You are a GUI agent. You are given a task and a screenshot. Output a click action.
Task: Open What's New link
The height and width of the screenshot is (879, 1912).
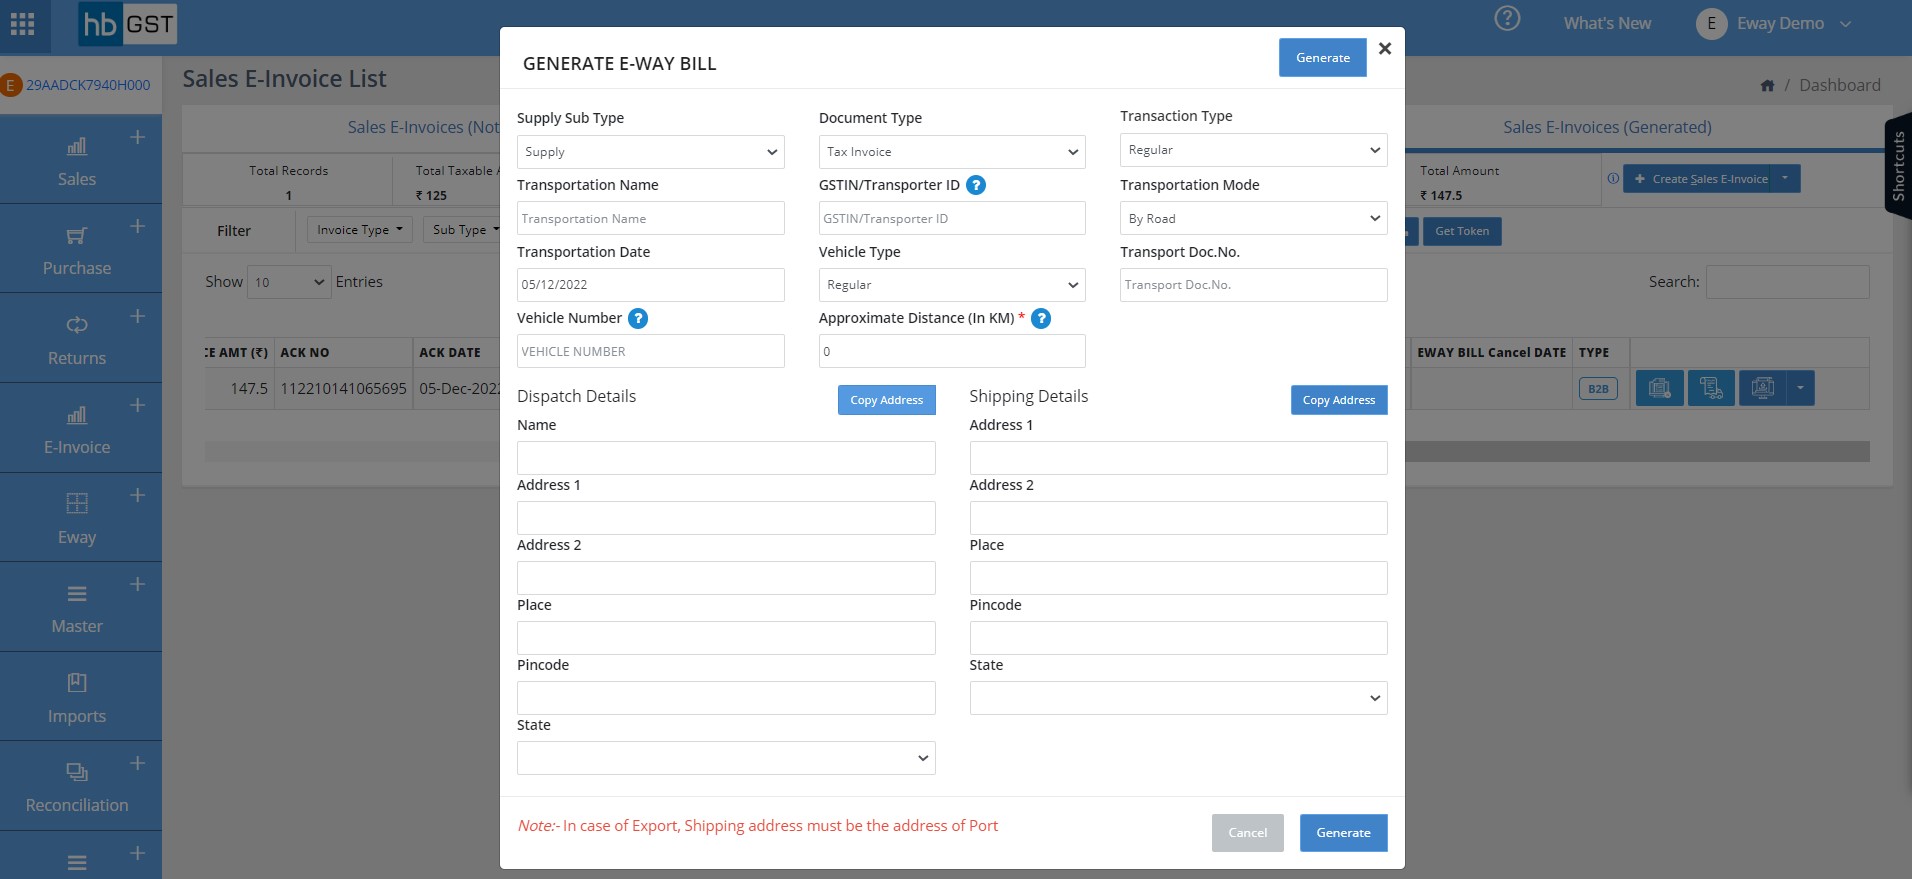tap(1607, 23)
